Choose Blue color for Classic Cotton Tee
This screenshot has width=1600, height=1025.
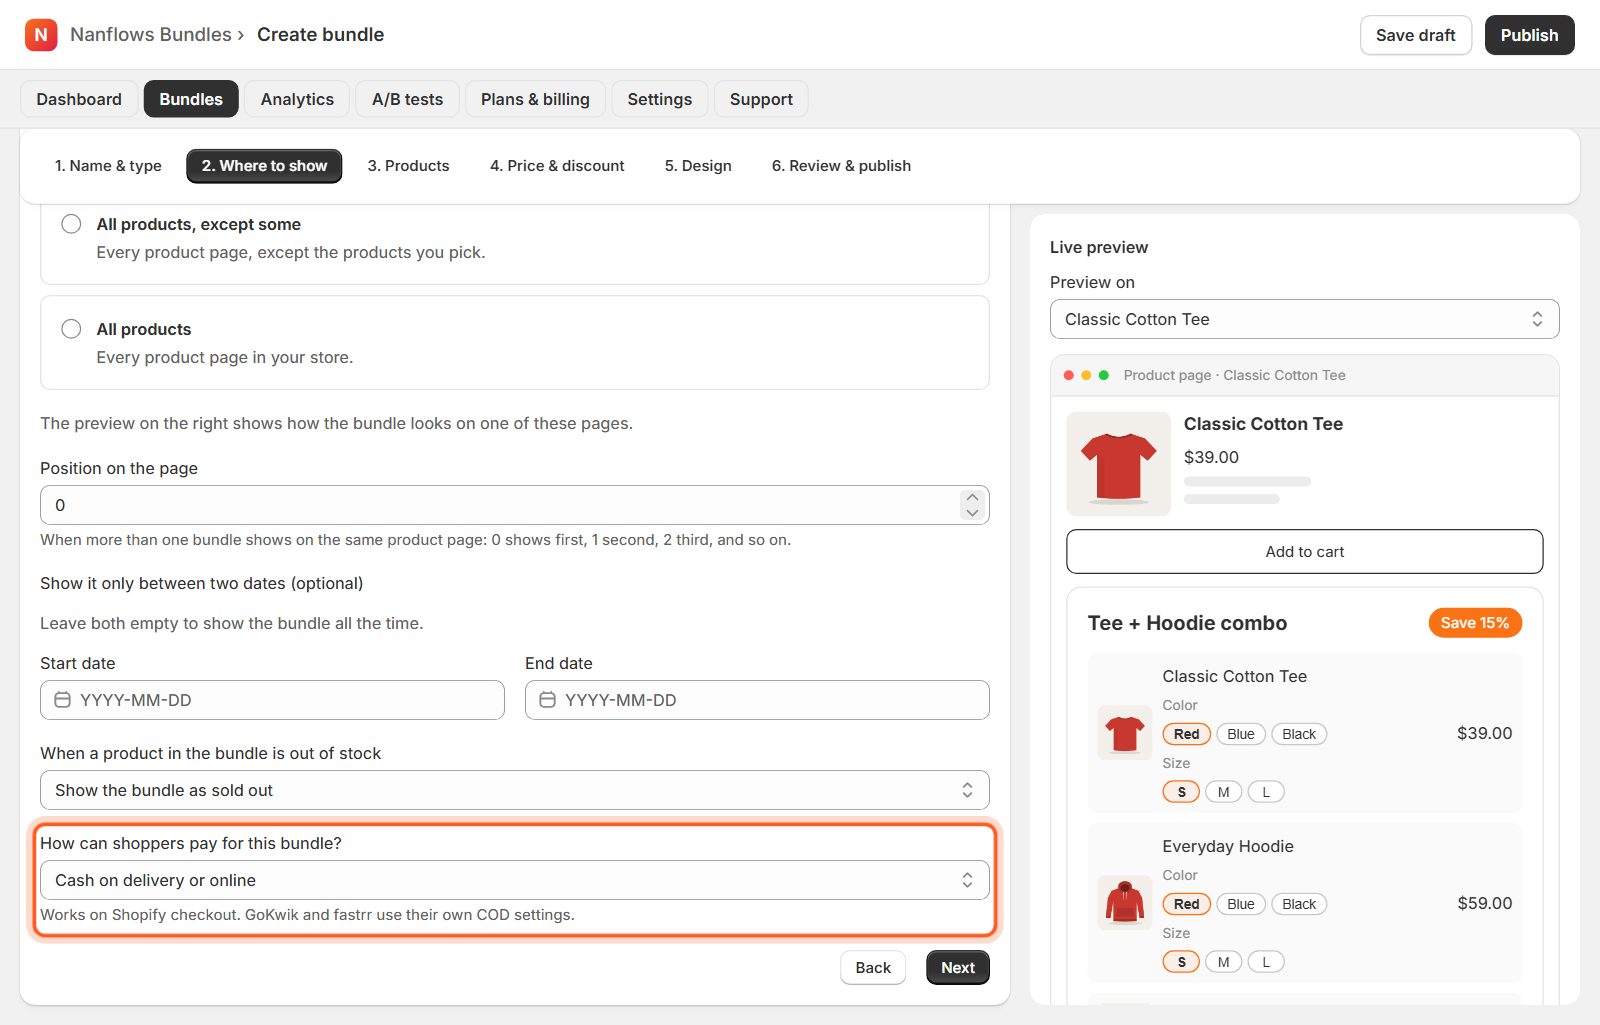[1241, 734]
